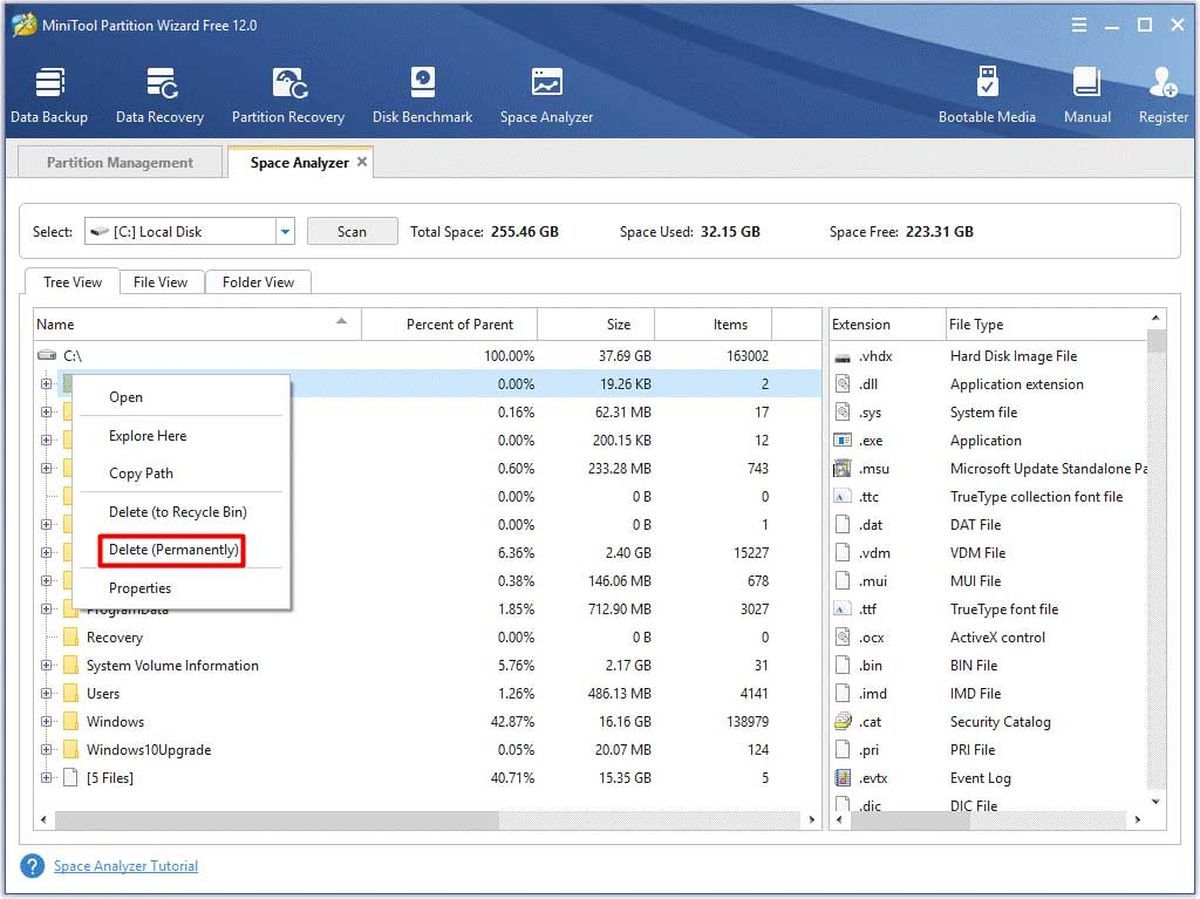
Task: Select Copy Path in context menu
Action: pyautogui.click(x=141, y=474)
